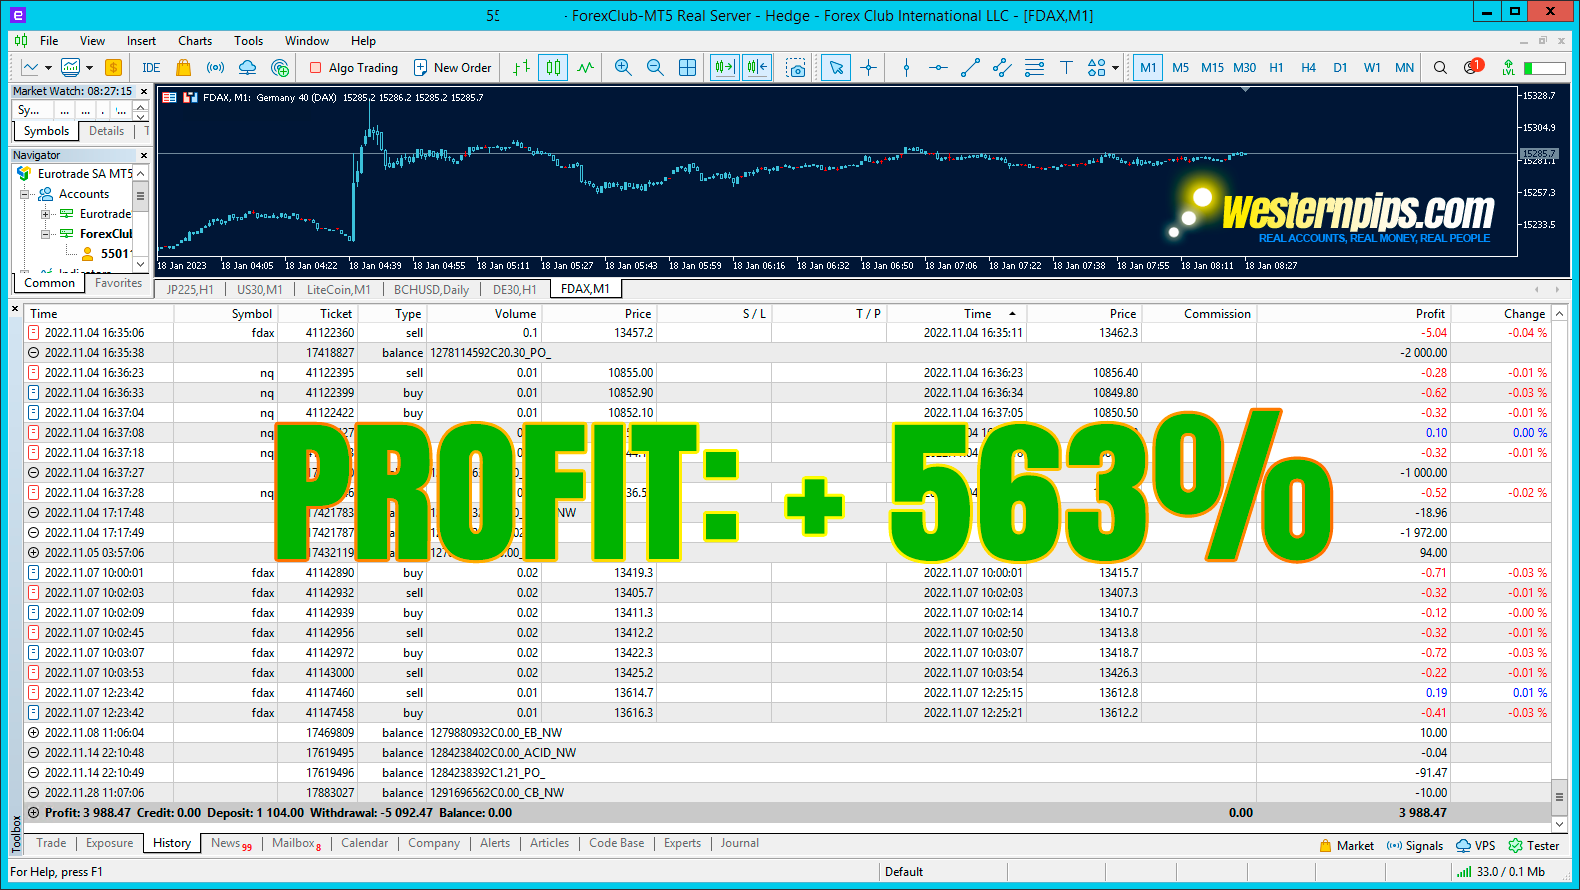Select the M15 timeframe

[1212, 68]
